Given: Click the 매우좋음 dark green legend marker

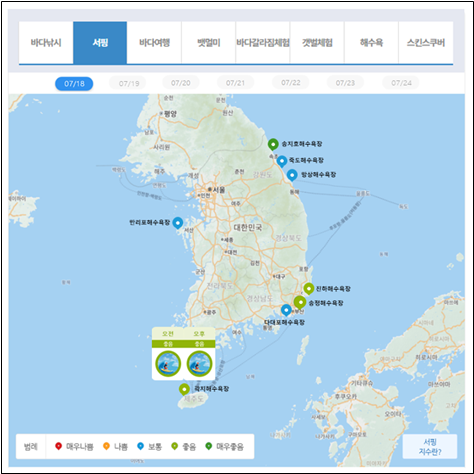Looking at the screenshot, I should click(x=209, y=446).
